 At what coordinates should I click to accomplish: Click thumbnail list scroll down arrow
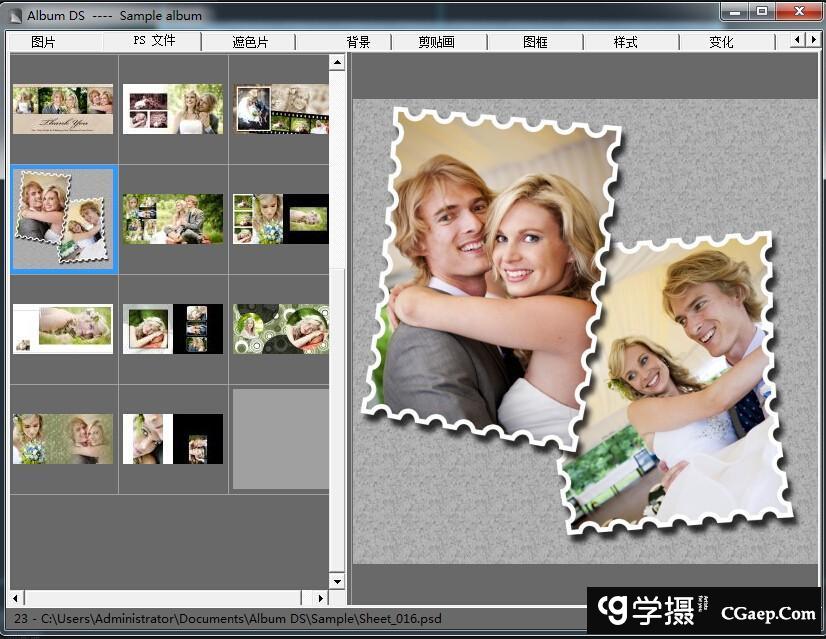[337, 581]
